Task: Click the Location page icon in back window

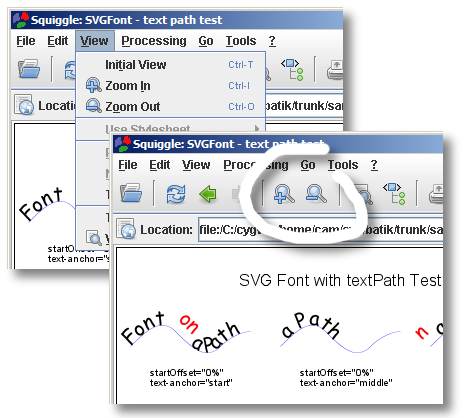Action: pos(24,105)
